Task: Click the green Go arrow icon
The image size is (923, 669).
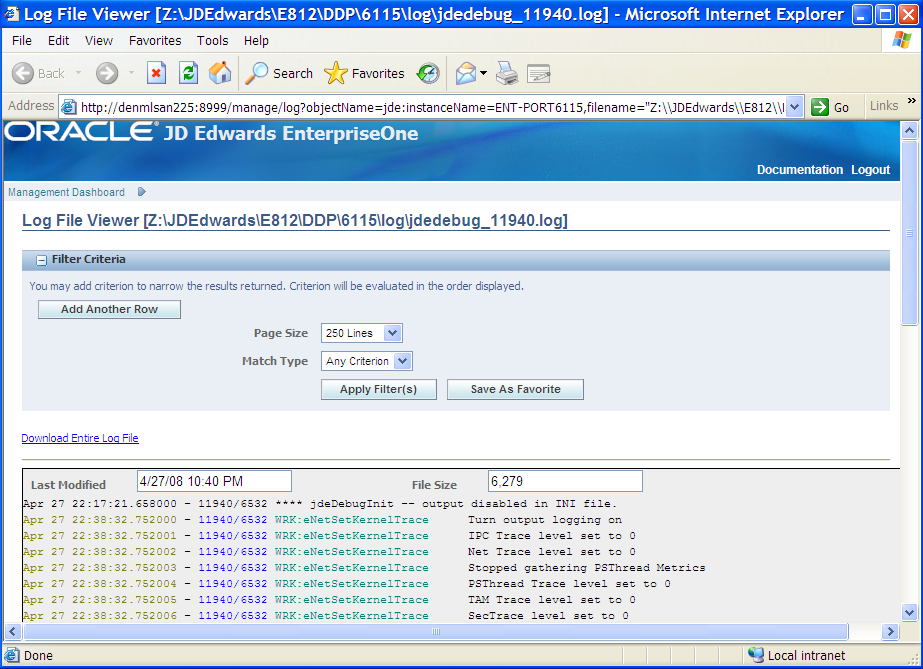Action: (819, 107)
